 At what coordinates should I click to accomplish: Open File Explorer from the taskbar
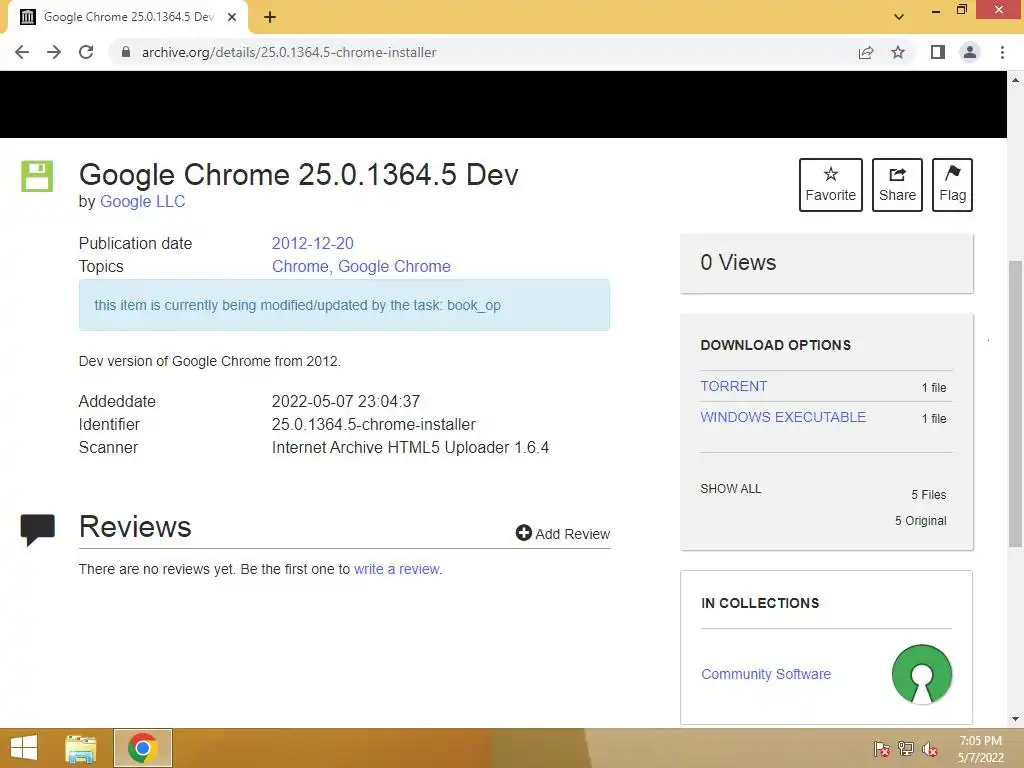[x=81, y=748]
